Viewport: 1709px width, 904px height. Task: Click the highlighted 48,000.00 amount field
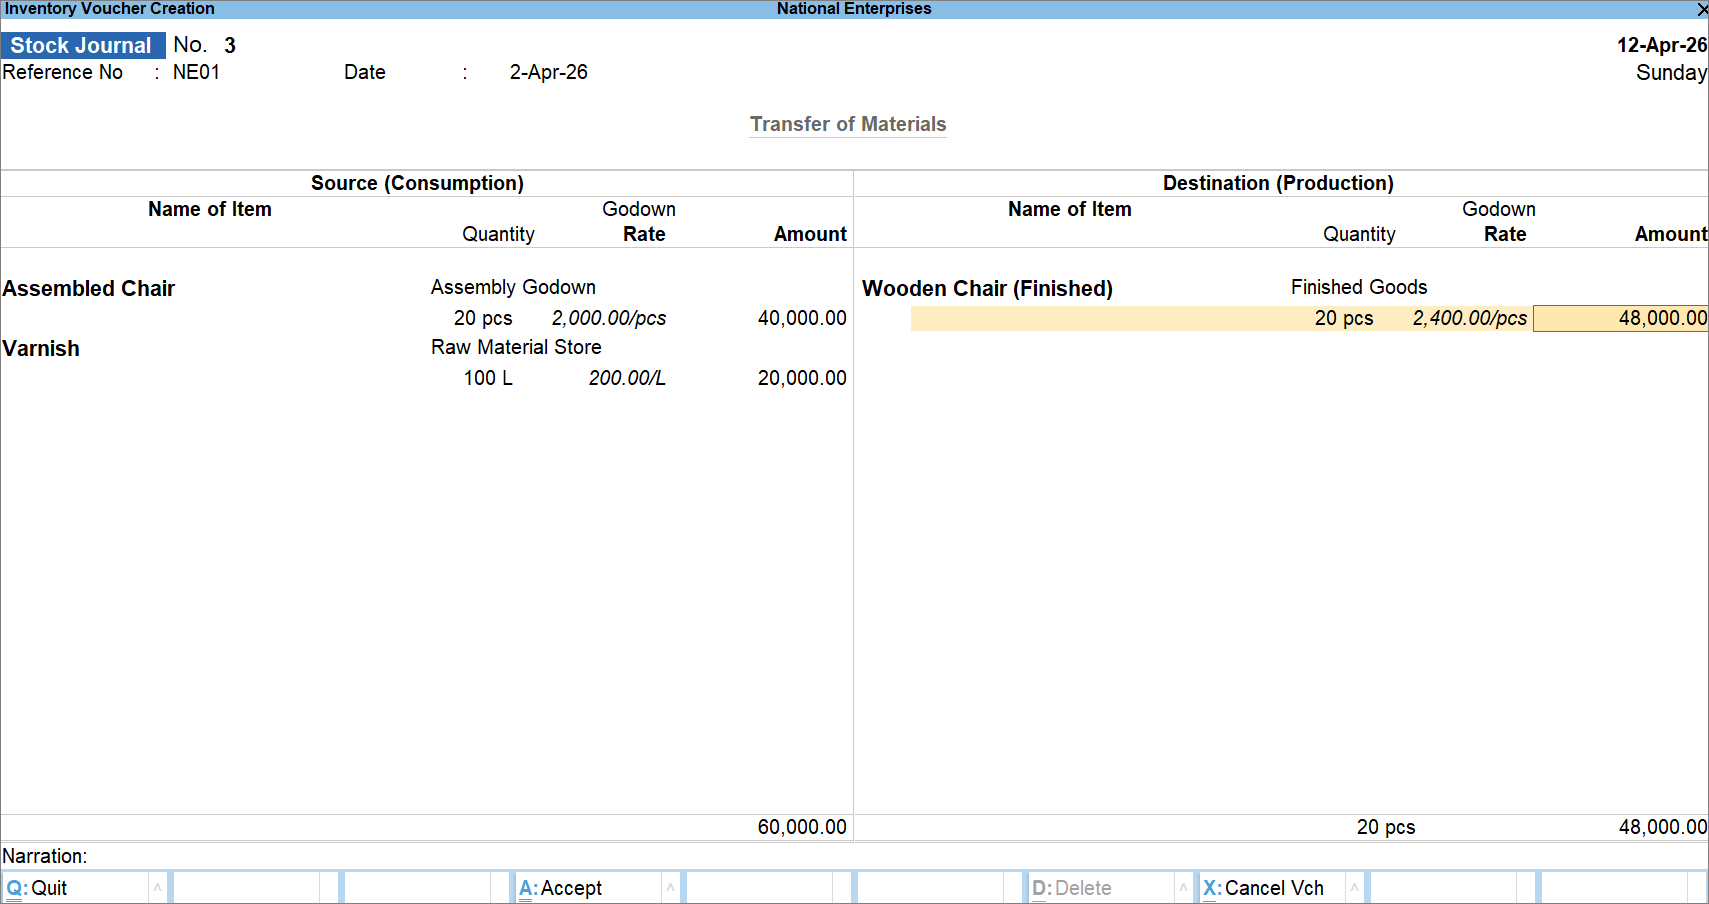point(1621,318)
